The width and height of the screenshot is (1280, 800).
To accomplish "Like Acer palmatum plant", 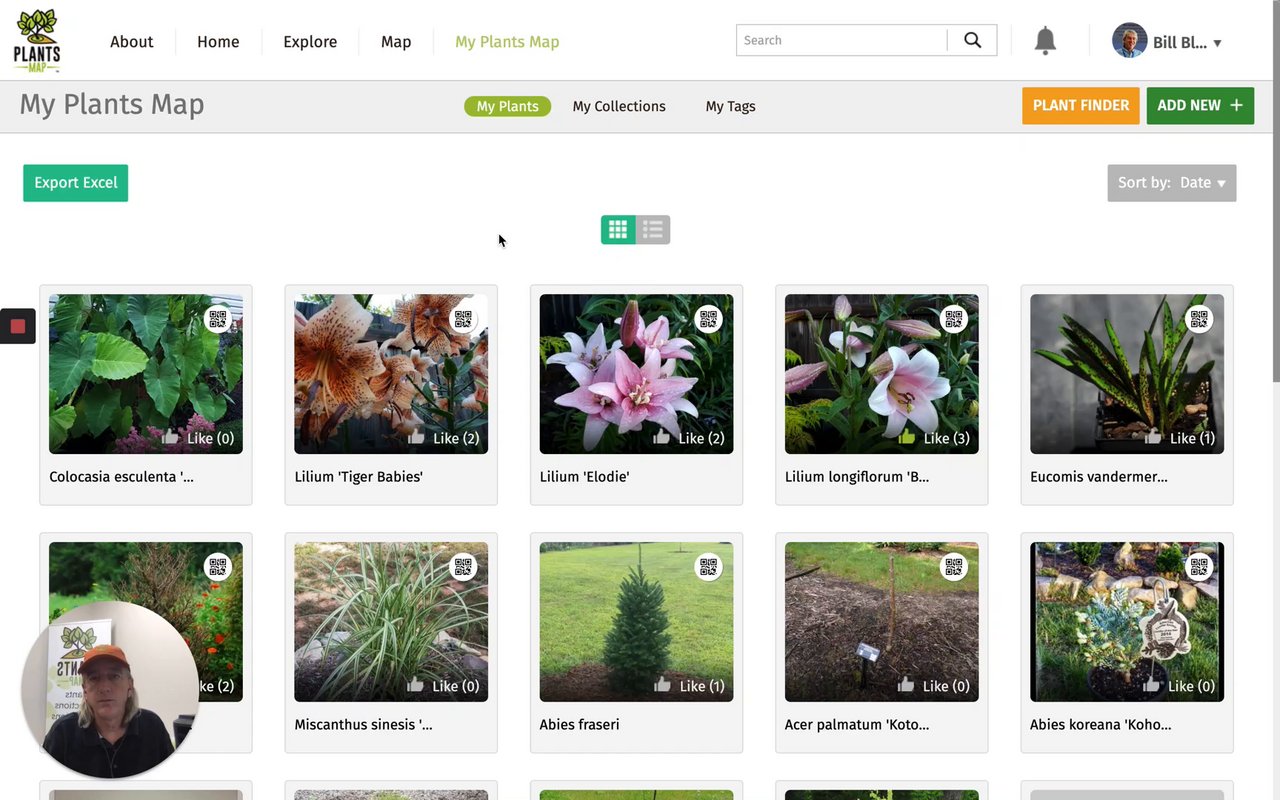I will point(933,686).
